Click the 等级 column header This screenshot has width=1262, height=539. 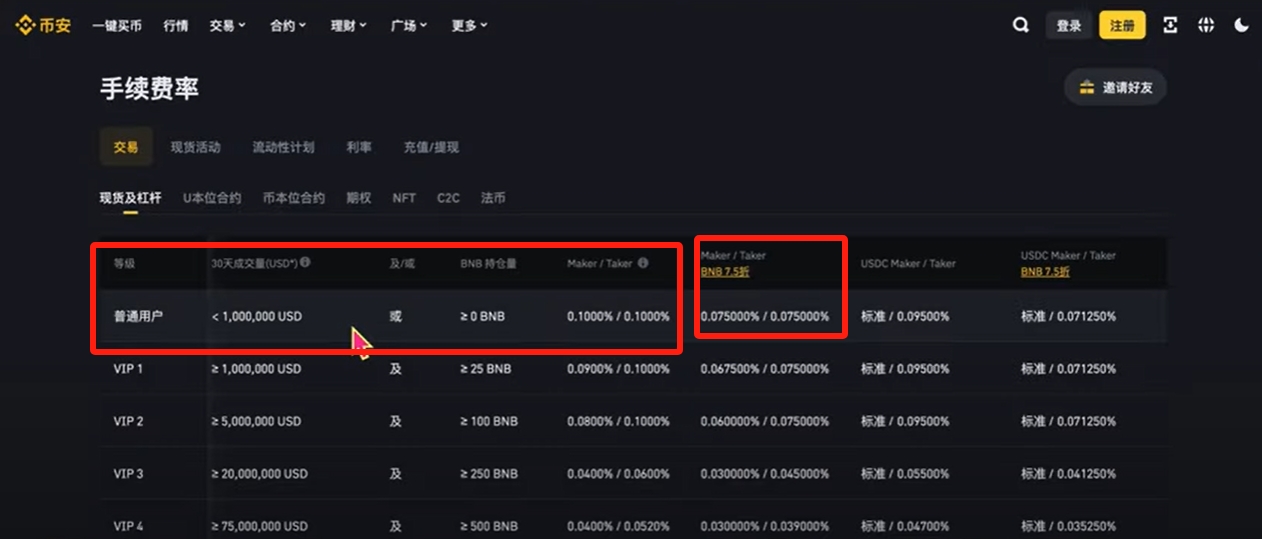(x=124, y=263)
